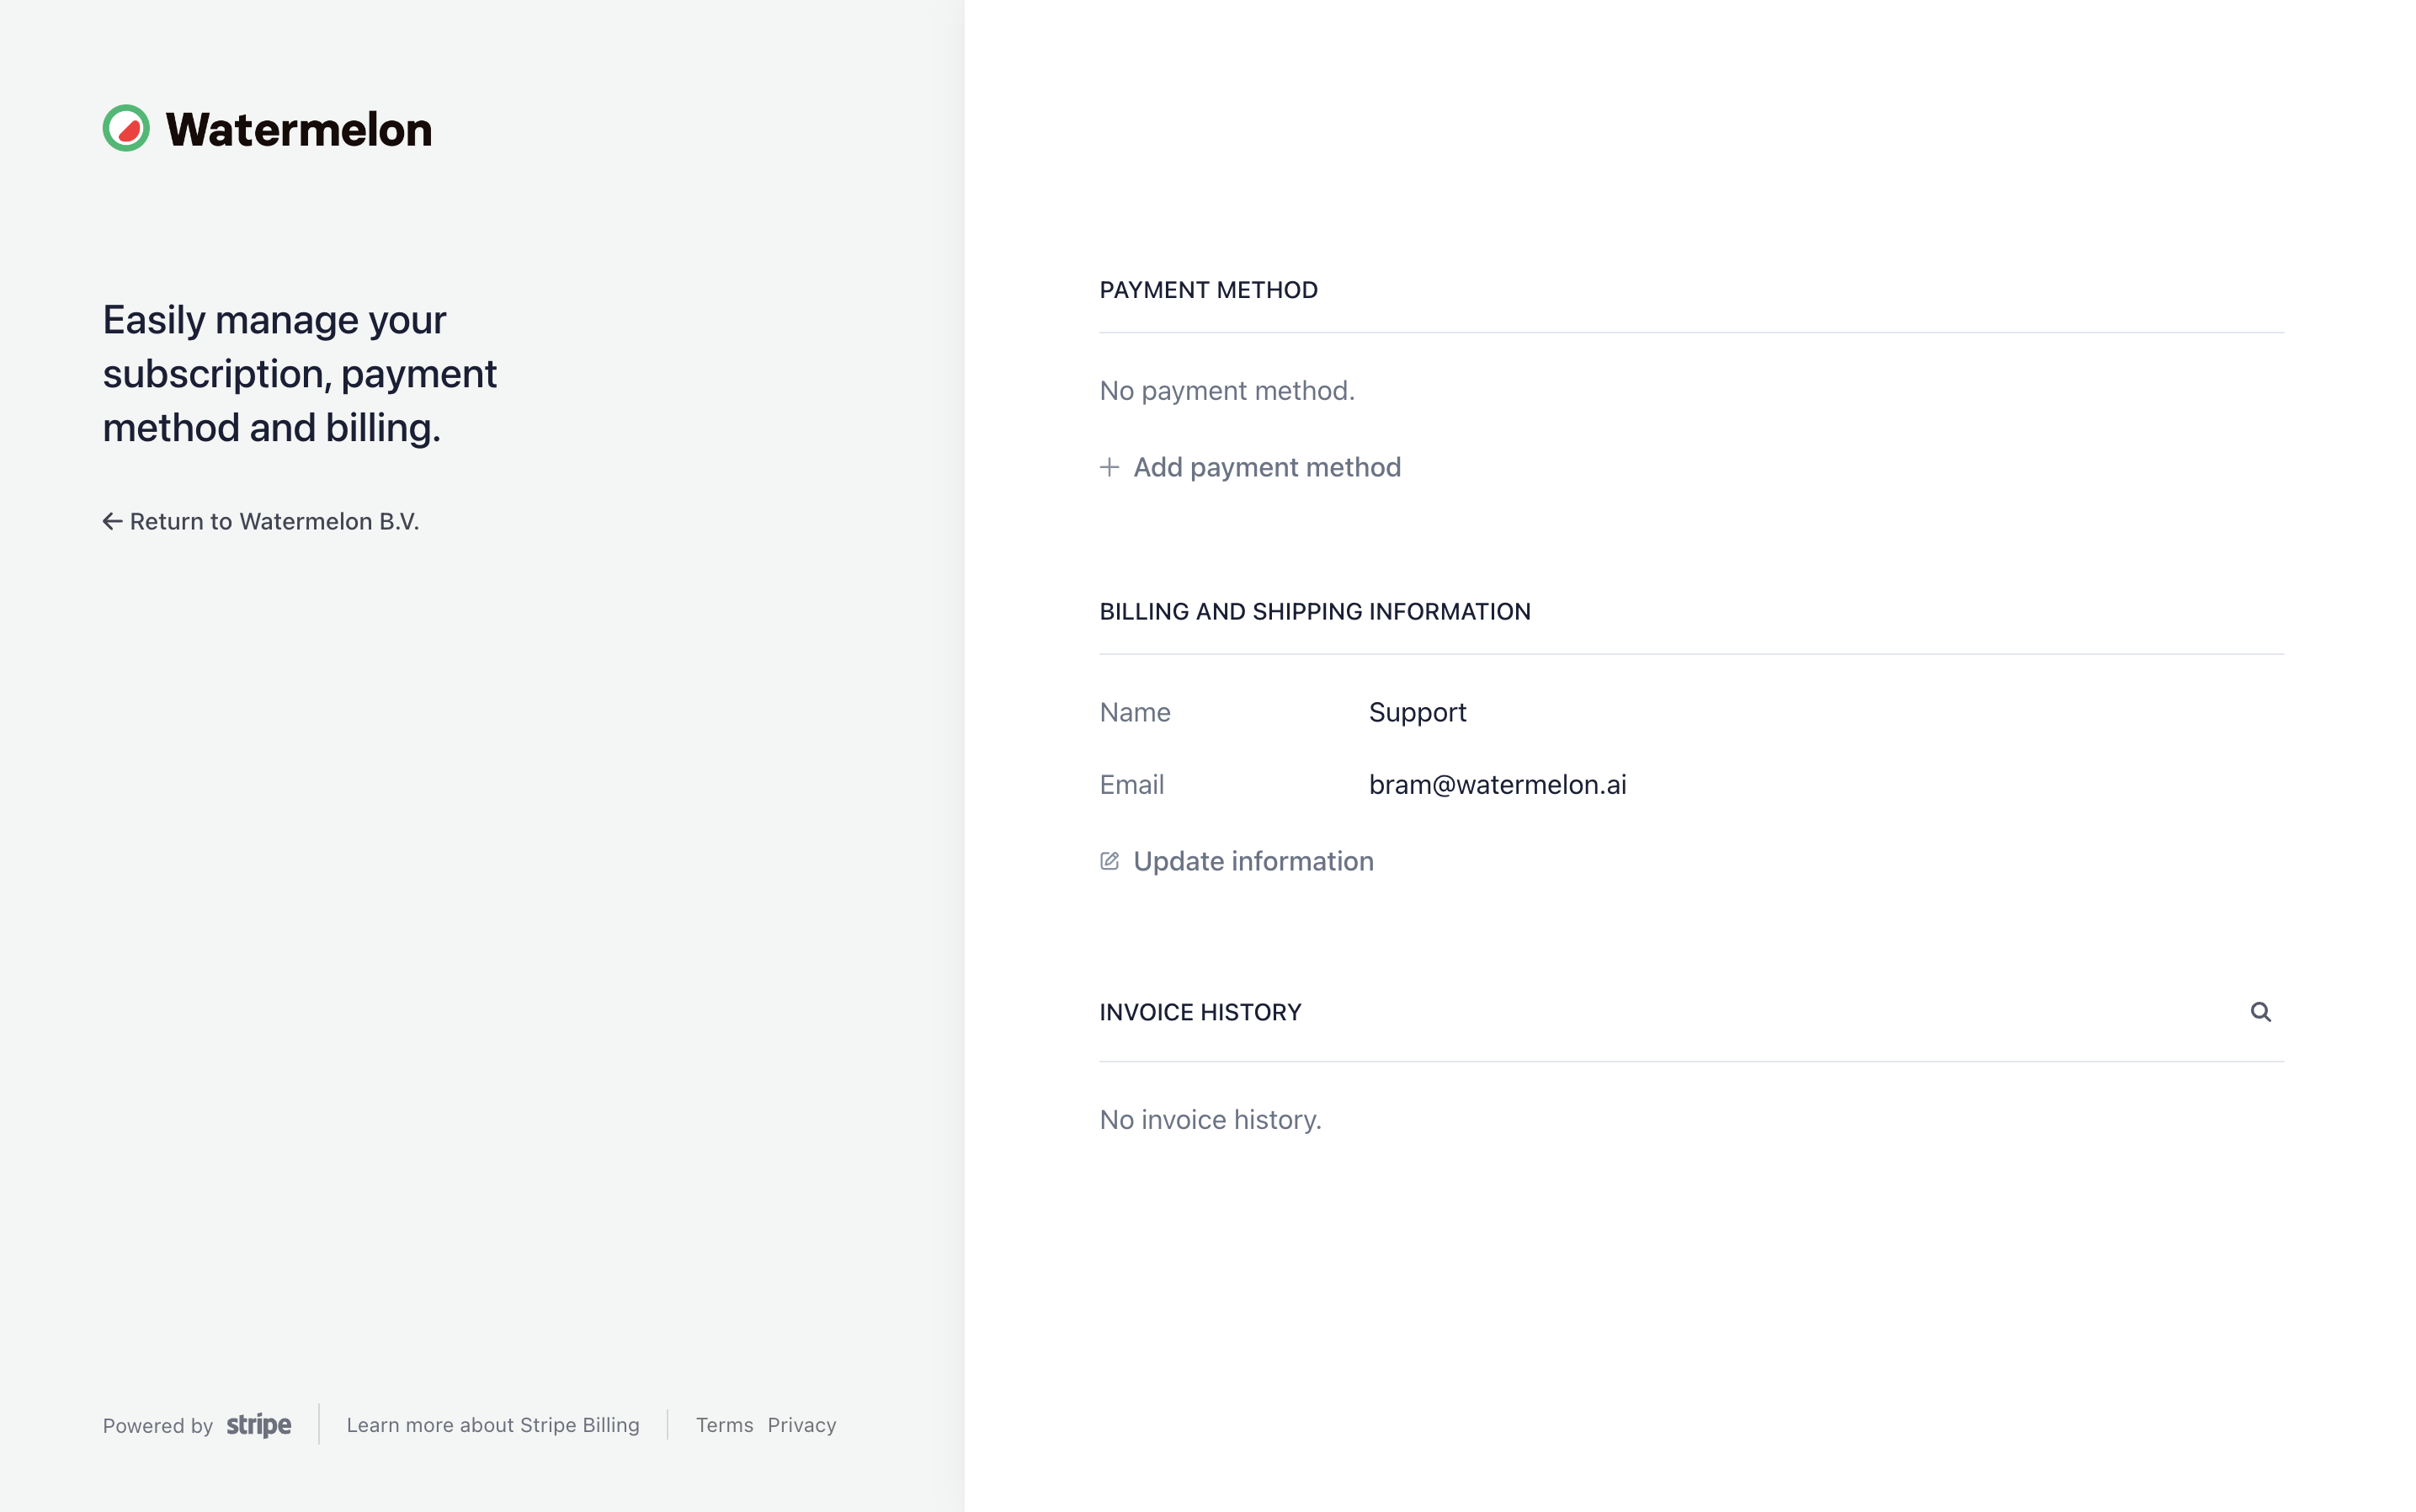Select Add payment method link
The image size is (2416, 1512).
[1250, 467]
